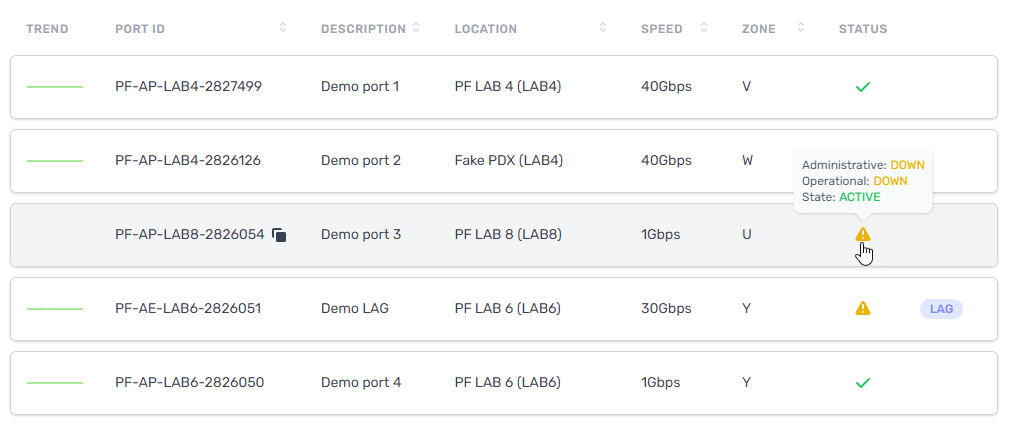Viewport: 1009px width, 423px height.
Task: Click the green check status for Demo port 1
Action: click(x=862, y=86)
